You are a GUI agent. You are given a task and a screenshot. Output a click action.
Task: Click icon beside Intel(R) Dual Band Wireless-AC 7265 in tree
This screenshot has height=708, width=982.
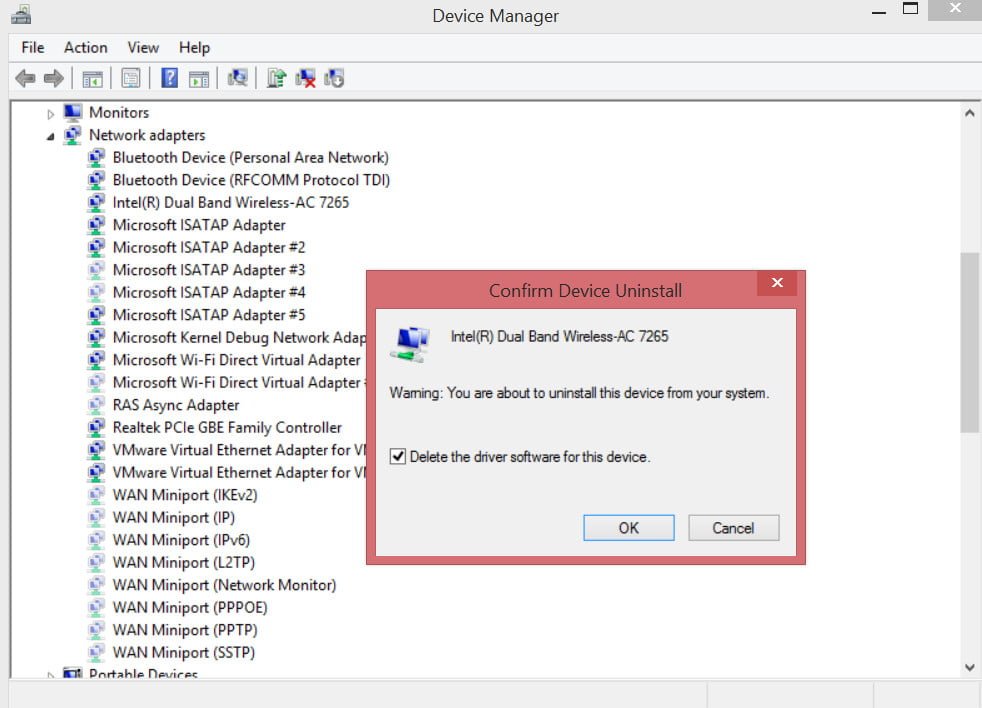click(x=96, y=202)
